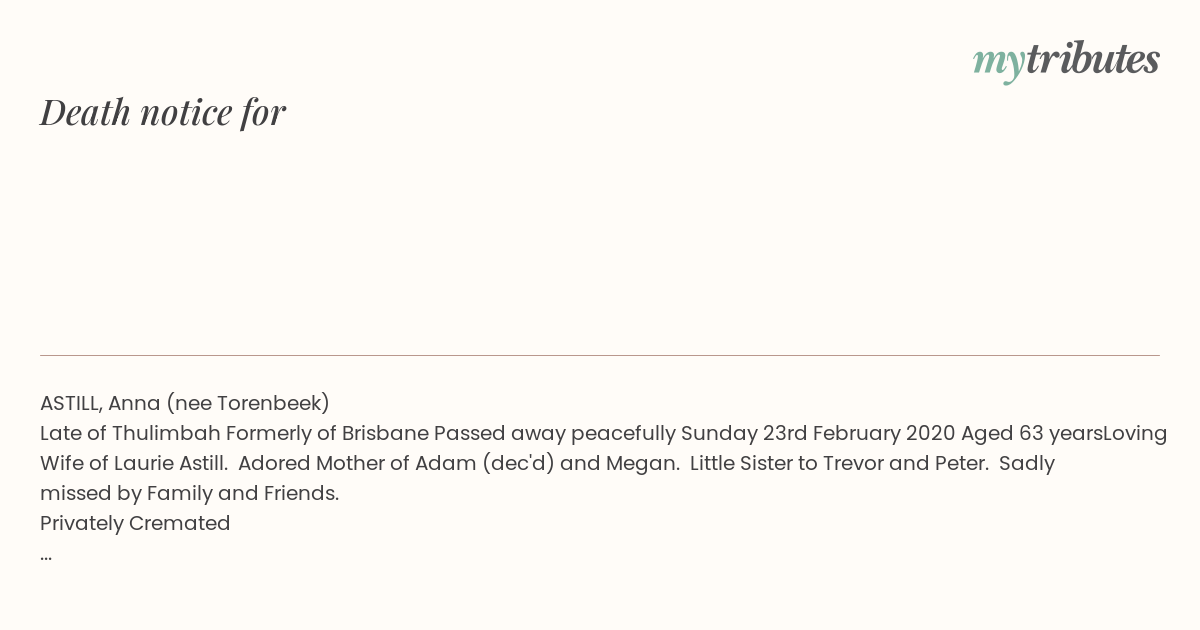Click the gray "tributes" part of logo
This screenshot has width=1200, height=630.
click(1093, 58)
